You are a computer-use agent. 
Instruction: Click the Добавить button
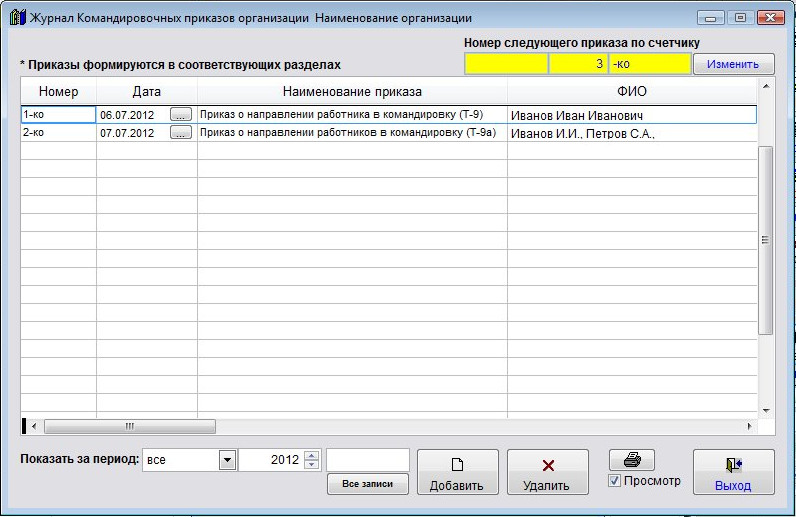click(457, 472)
